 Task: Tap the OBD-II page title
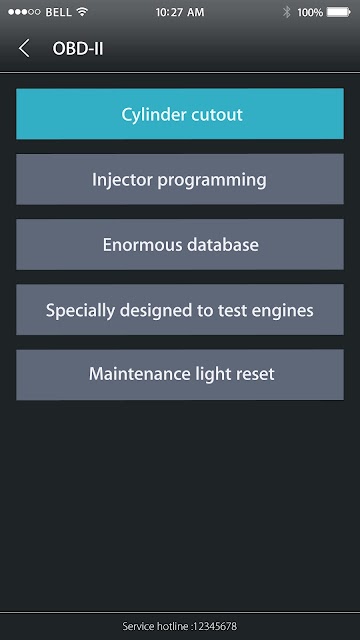click(78, 49)
